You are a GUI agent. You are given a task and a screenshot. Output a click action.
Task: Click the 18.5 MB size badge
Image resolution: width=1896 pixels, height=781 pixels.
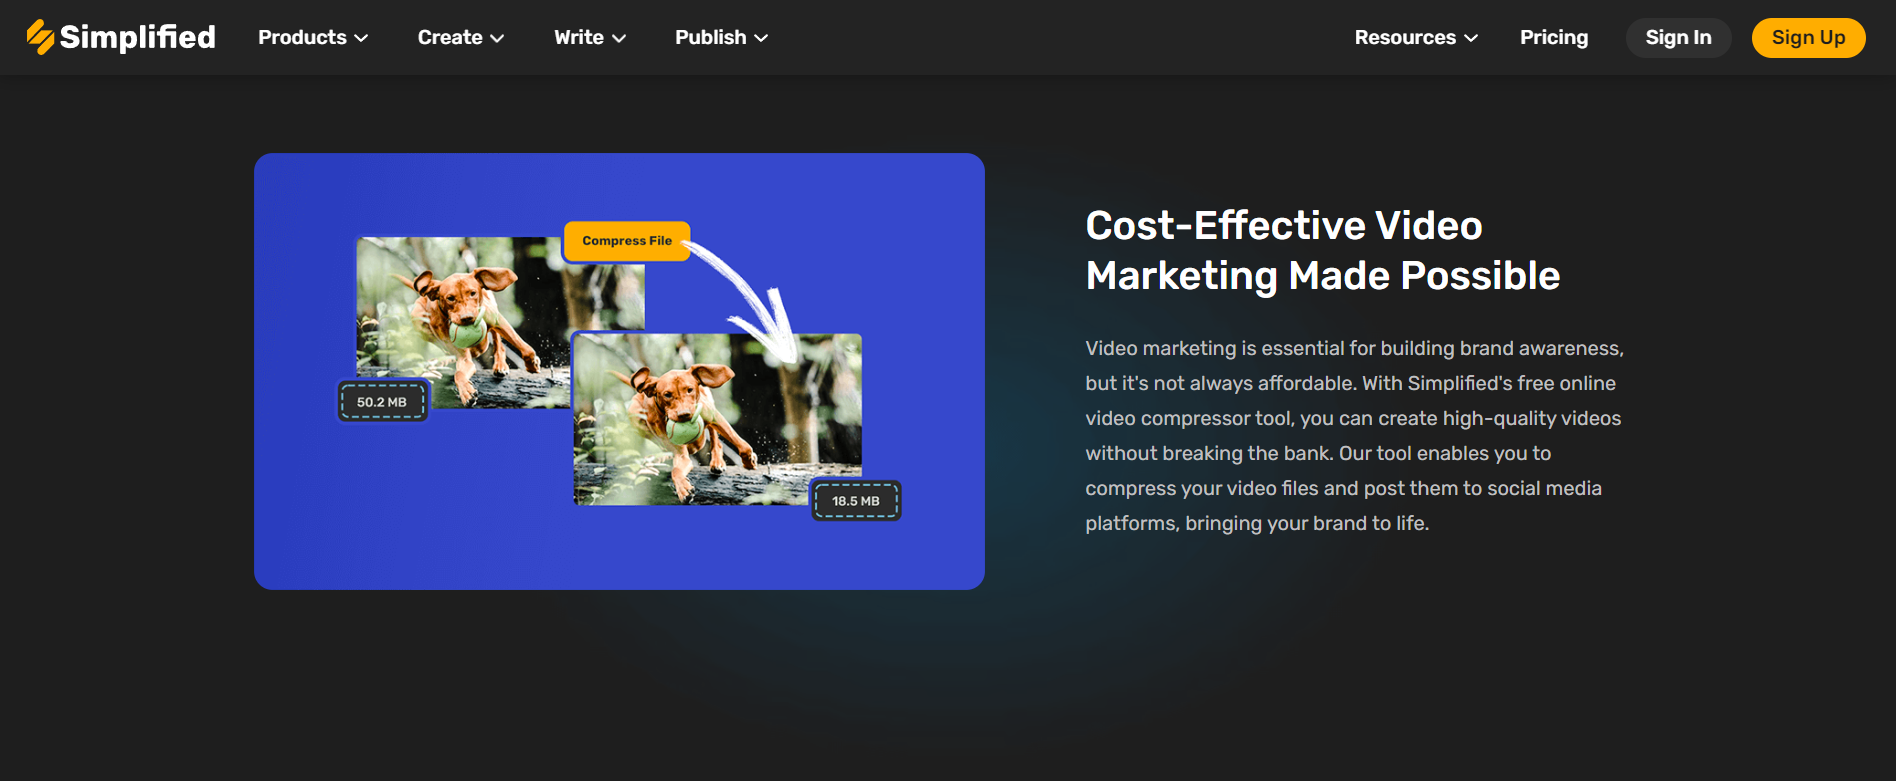coord(856,501)
